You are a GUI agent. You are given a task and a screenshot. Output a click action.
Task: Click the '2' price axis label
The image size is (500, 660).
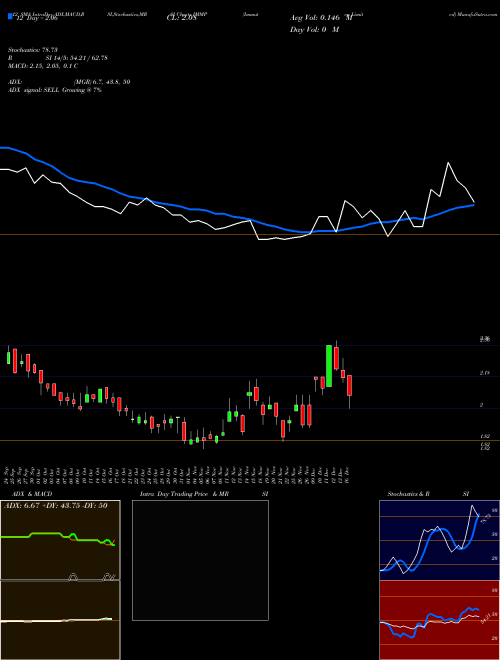pos(482,405)
